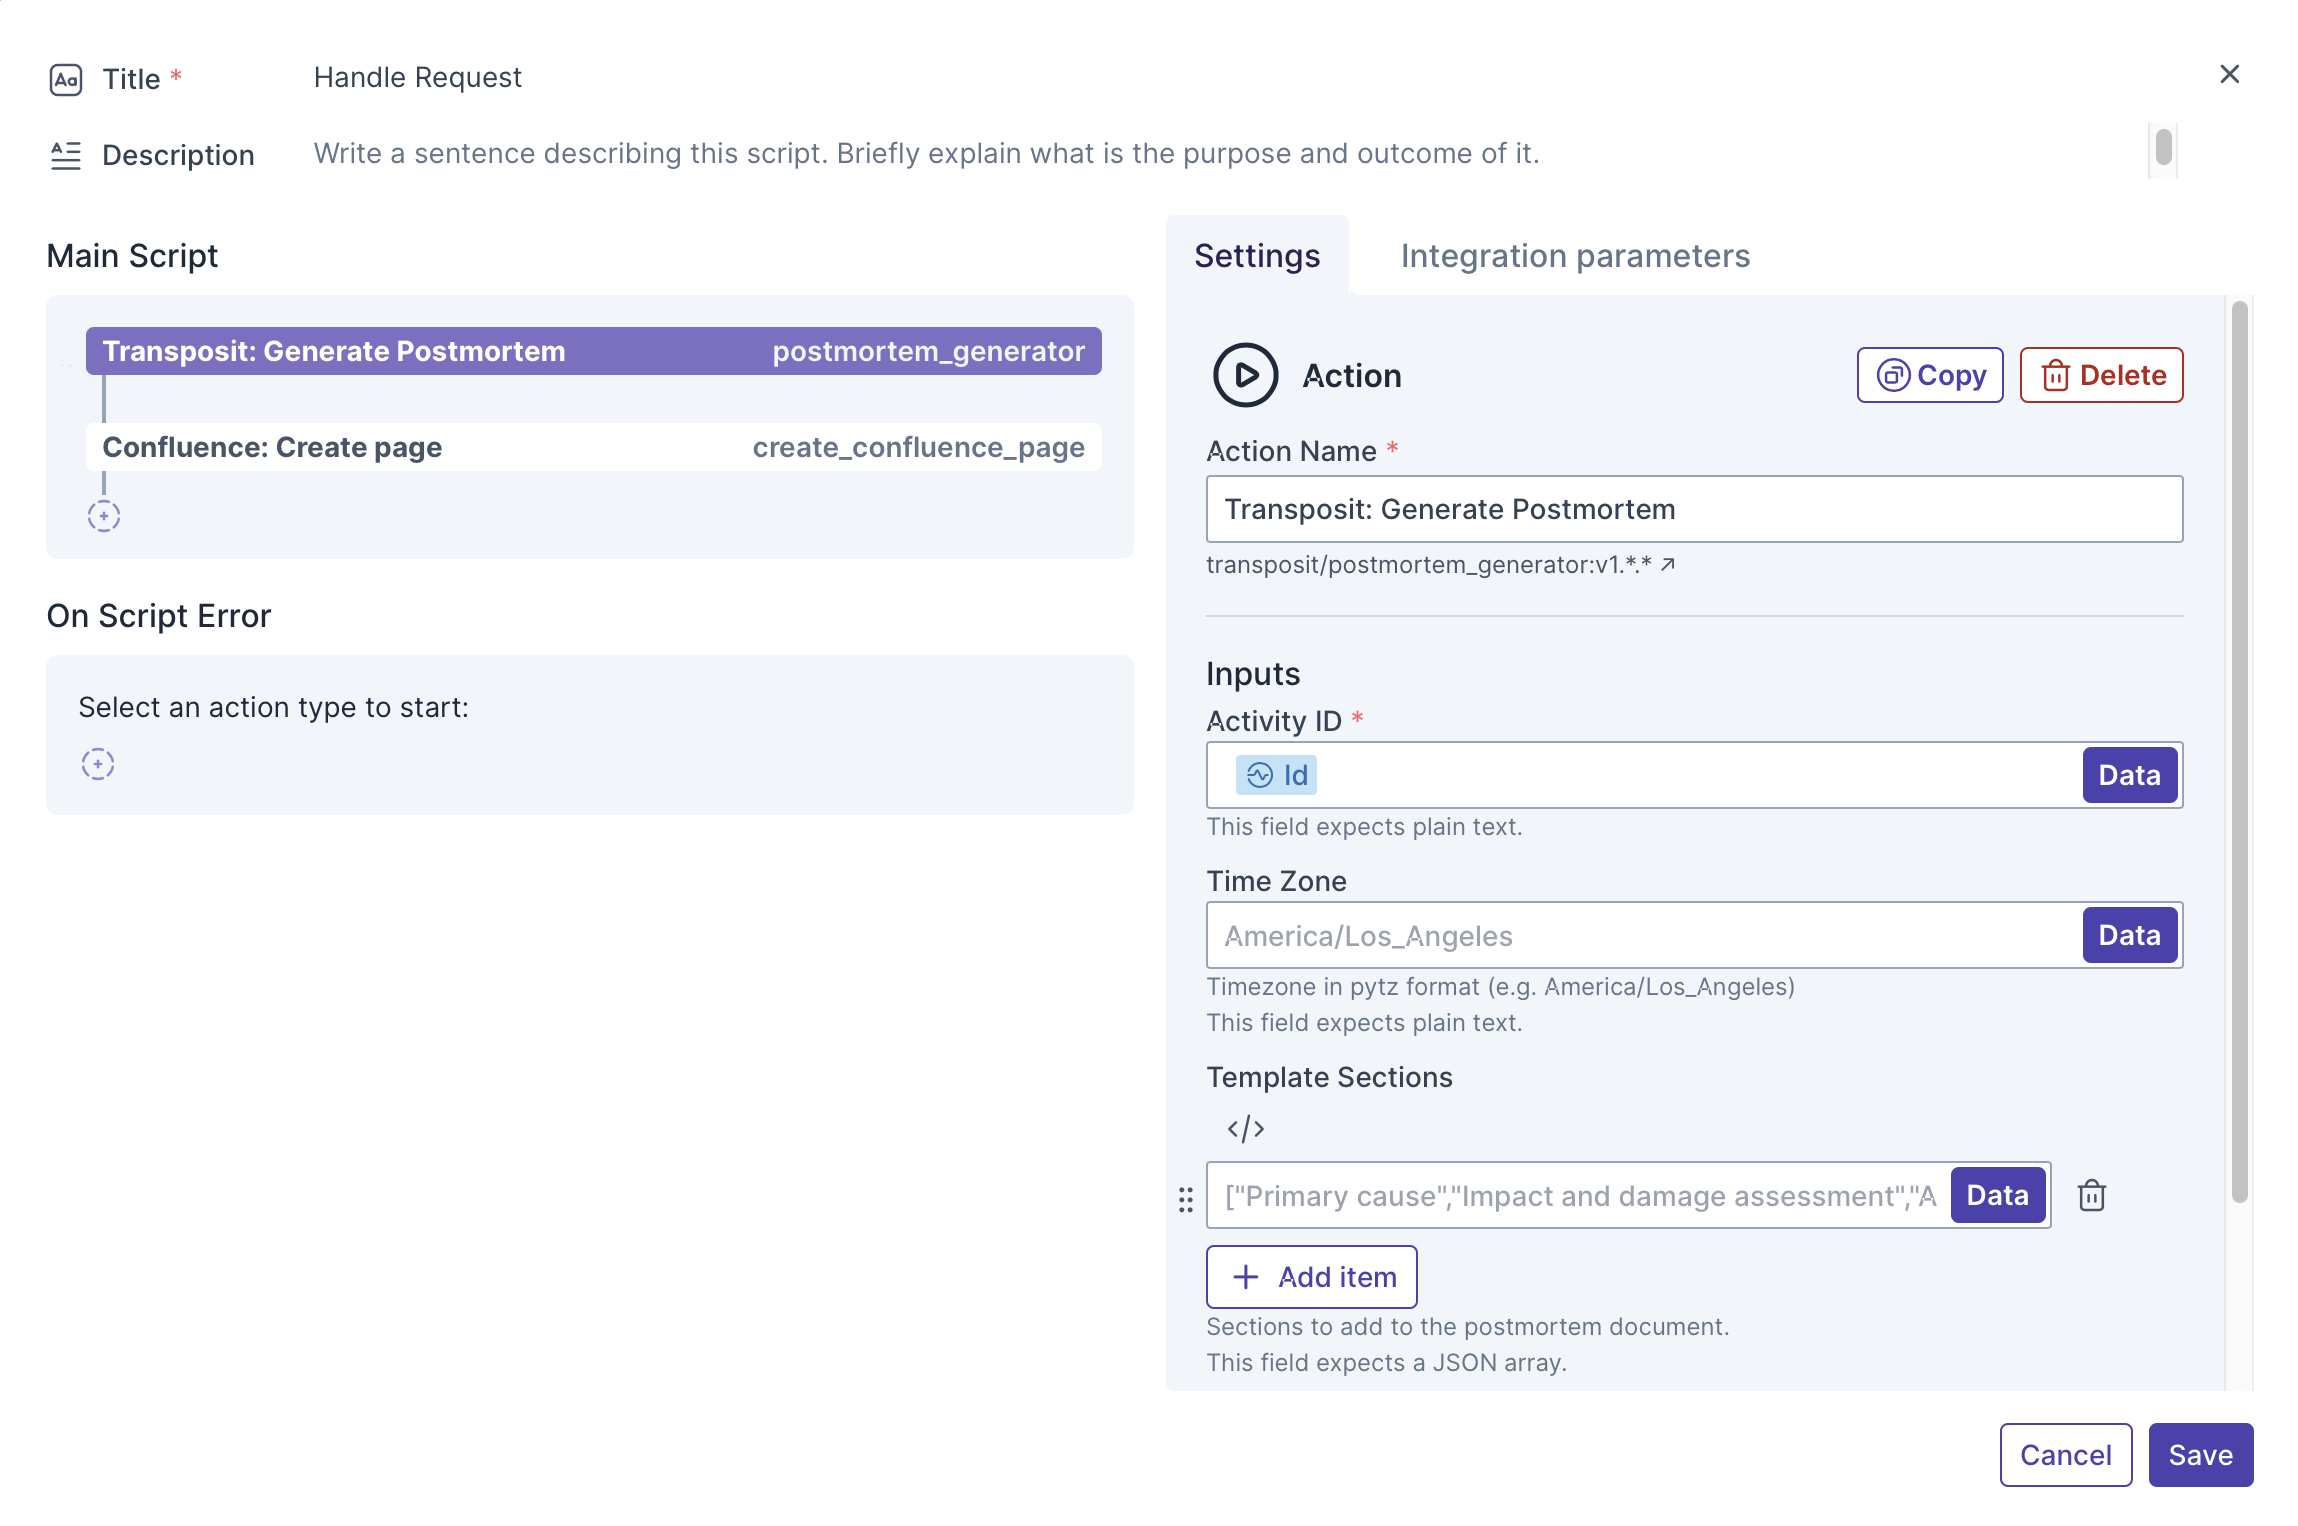
Task: Open Data picker for Template Sections item
Action: (1996, 1195)
